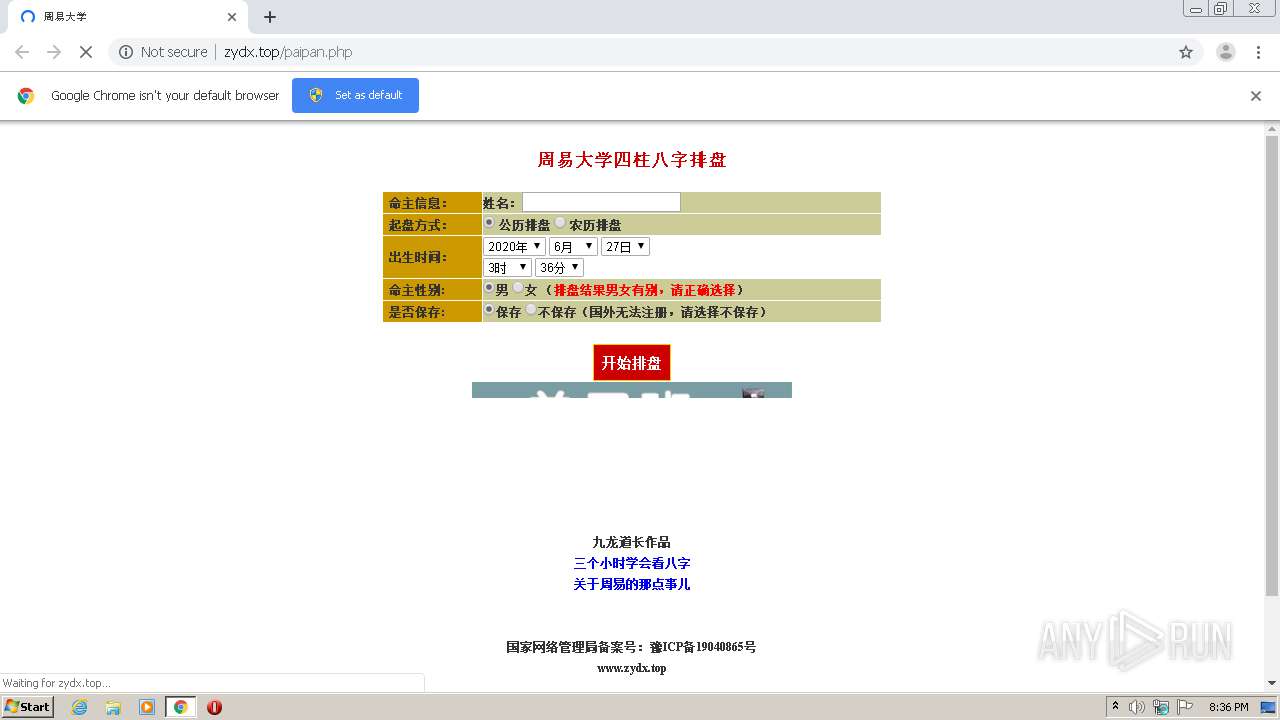
Task: Click scrollbar up arrow
Action: 1272,129
